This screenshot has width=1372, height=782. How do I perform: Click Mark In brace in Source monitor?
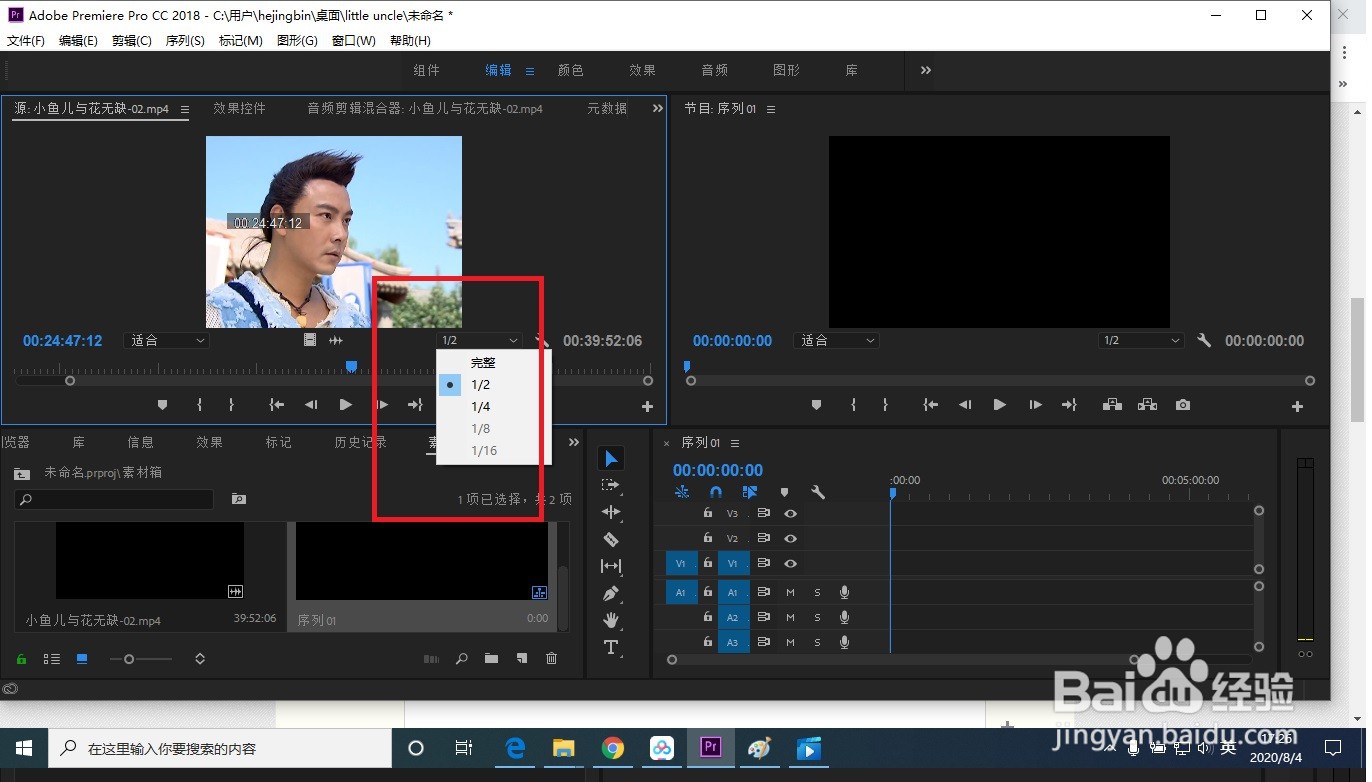199,405
